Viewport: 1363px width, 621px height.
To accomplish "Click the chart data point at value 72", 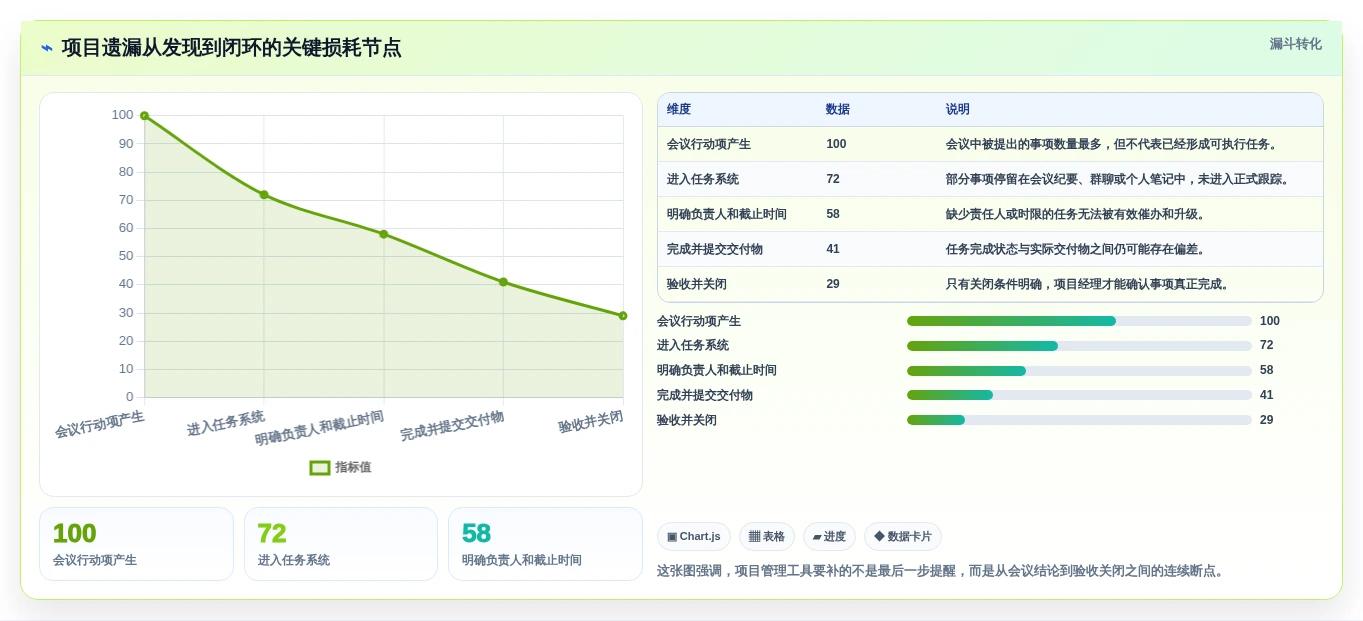I will coord(264,195).
